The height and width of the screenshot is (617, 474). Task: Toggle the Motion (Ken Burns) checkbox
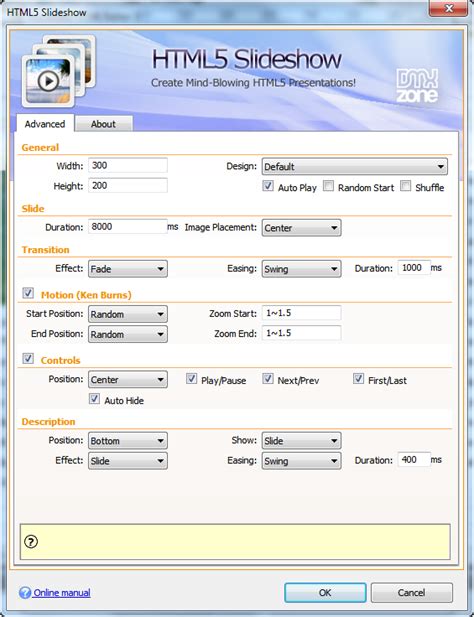click(x=28, y=293)
